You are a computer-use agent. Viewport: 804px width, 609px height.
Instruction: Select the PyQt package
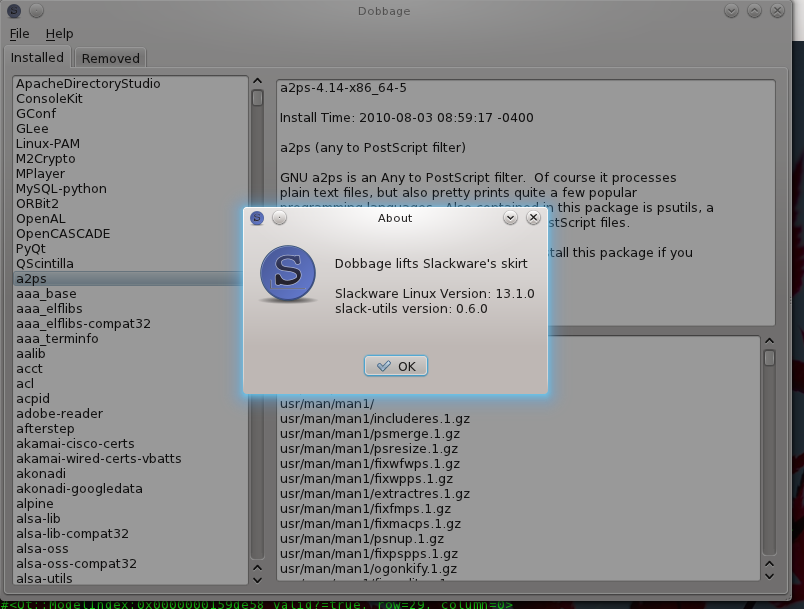coord(130,249)
